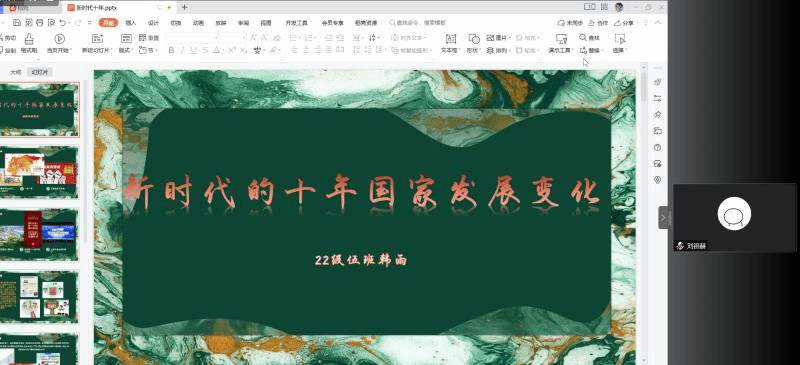Click the Undo arrow in quick toolbar
Viewport: 800px width, 365px height.
(x=62, y=23)
